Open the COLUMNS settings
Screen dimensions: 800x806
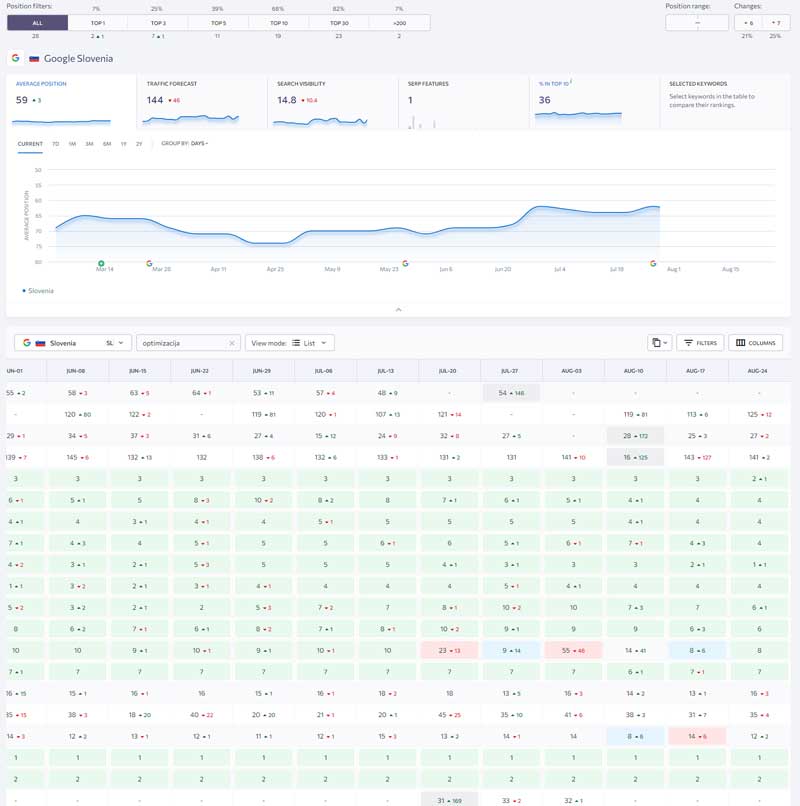pyautogui.click(x=755, y=343)
